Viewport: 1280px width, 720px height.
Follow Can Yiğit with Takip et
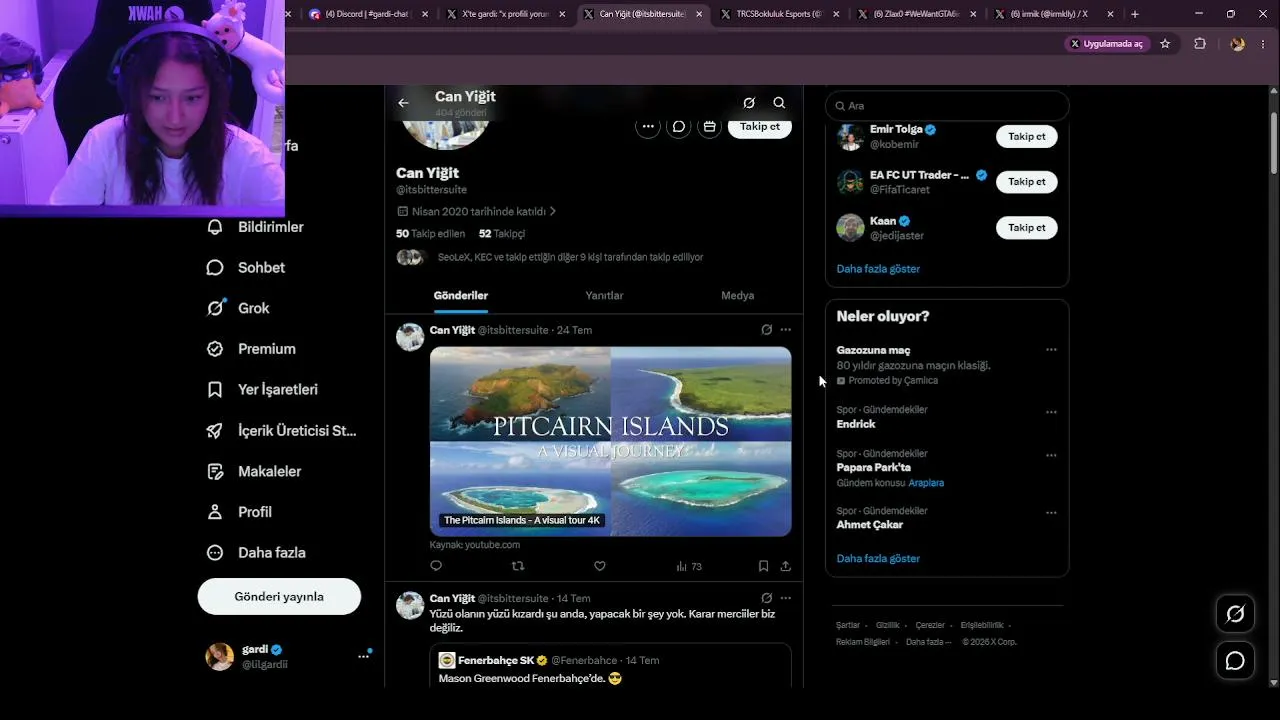pos(760,127)
